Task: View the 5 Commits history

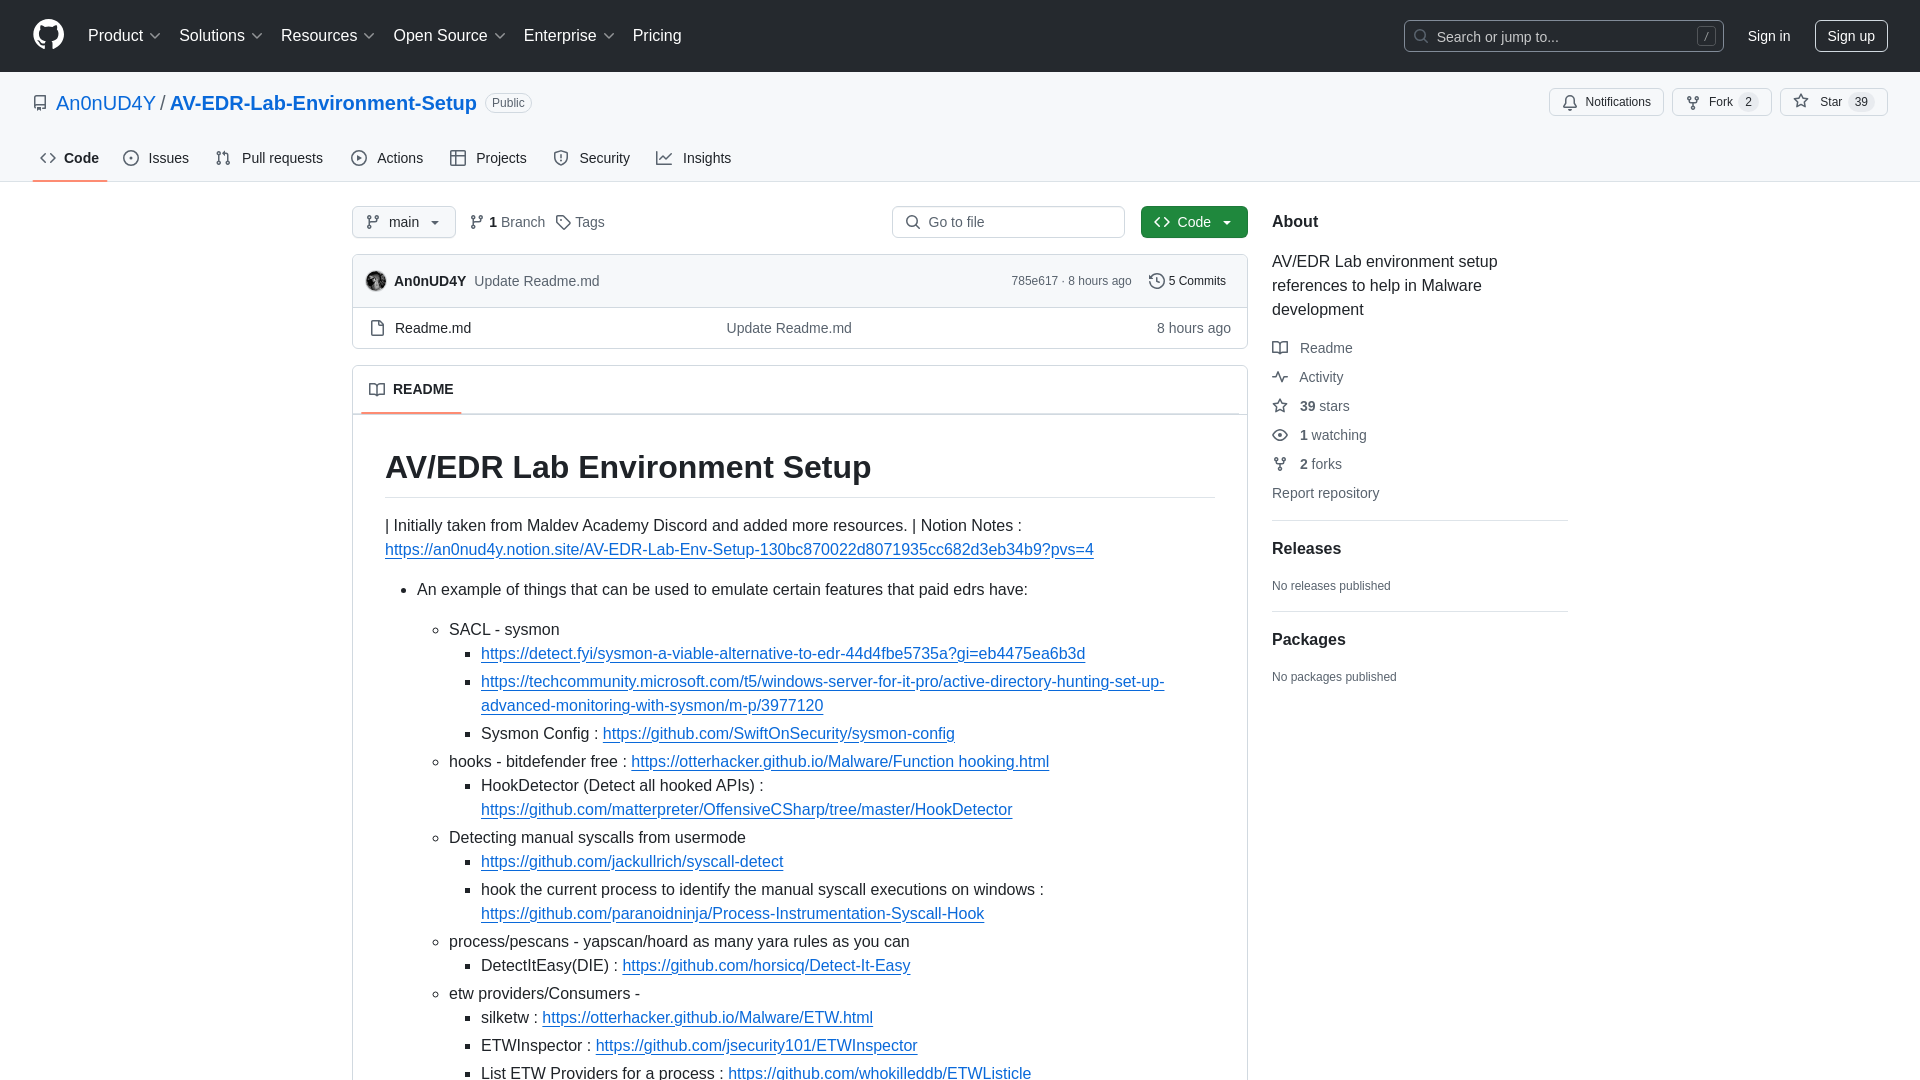Action: coord(1187,281)
